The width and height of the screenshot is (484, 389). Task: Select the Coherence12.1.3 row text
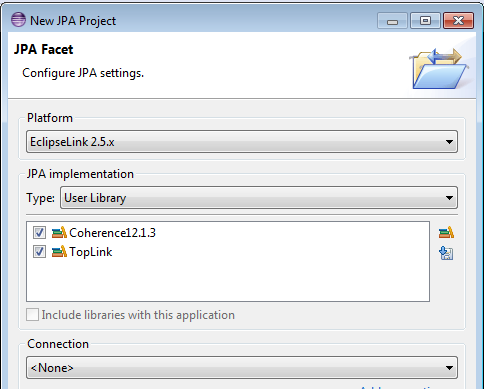pyautogui.click(x=112, y=233)
